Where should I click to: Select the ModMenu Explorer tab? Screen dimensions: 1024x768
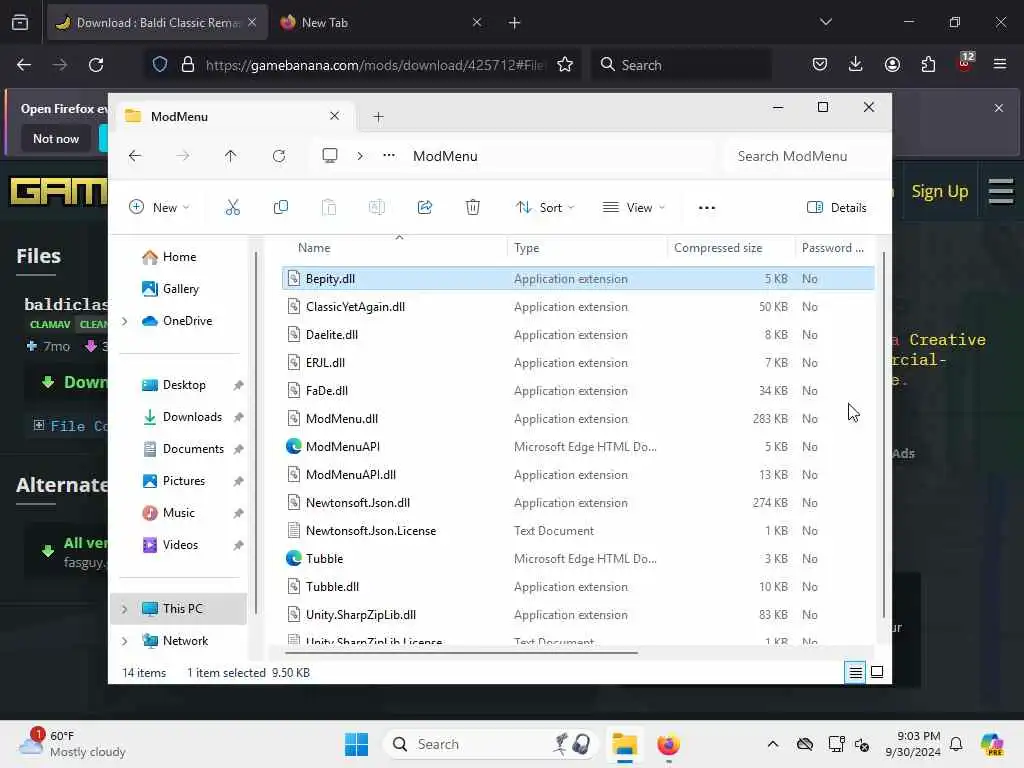click(234, 116)
